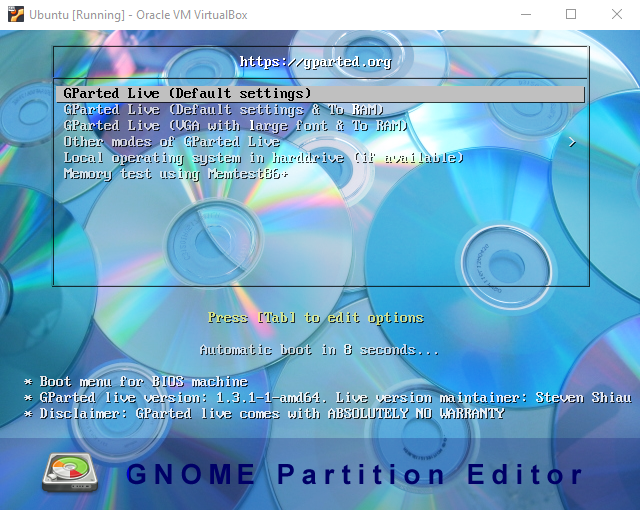The height and width of the screenshot is (510, 640).
Task: Click 'GNOME Partition Editor' banner text
Action: point(354,474)
